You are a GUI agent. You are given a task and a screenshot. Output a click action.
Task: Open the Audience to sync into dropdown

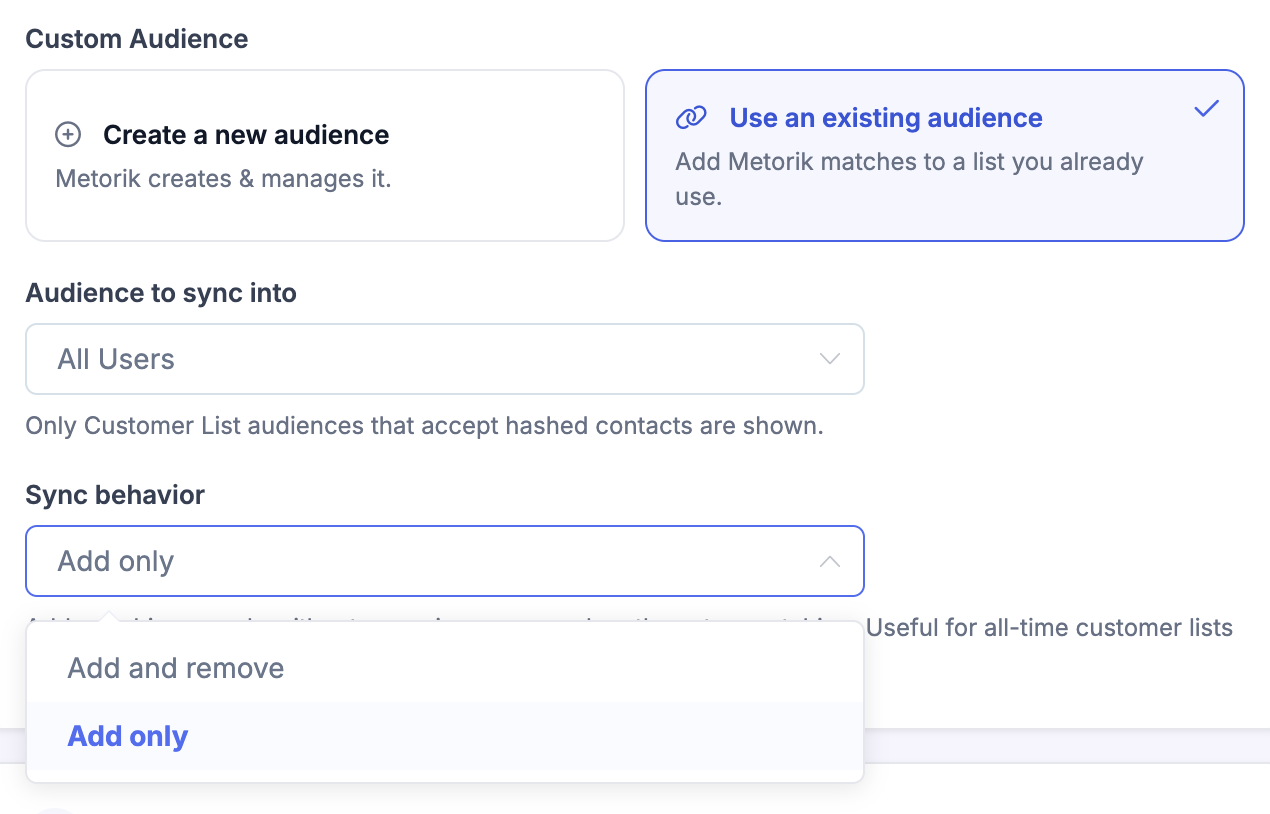[x=445, y=359]
